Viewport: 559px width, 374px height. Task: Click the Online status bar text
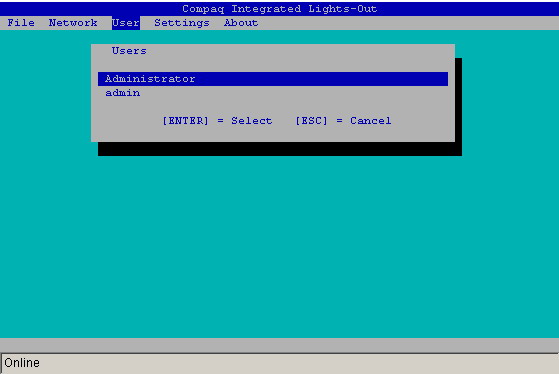point(22,363)
